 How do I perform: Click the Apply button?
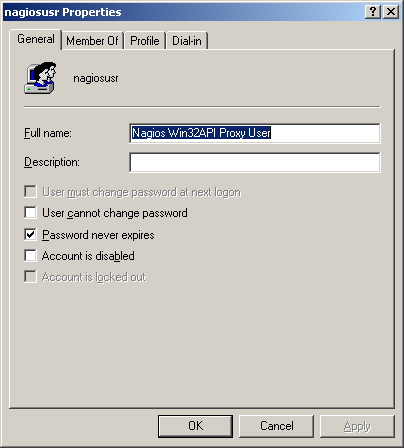point(357,426)
